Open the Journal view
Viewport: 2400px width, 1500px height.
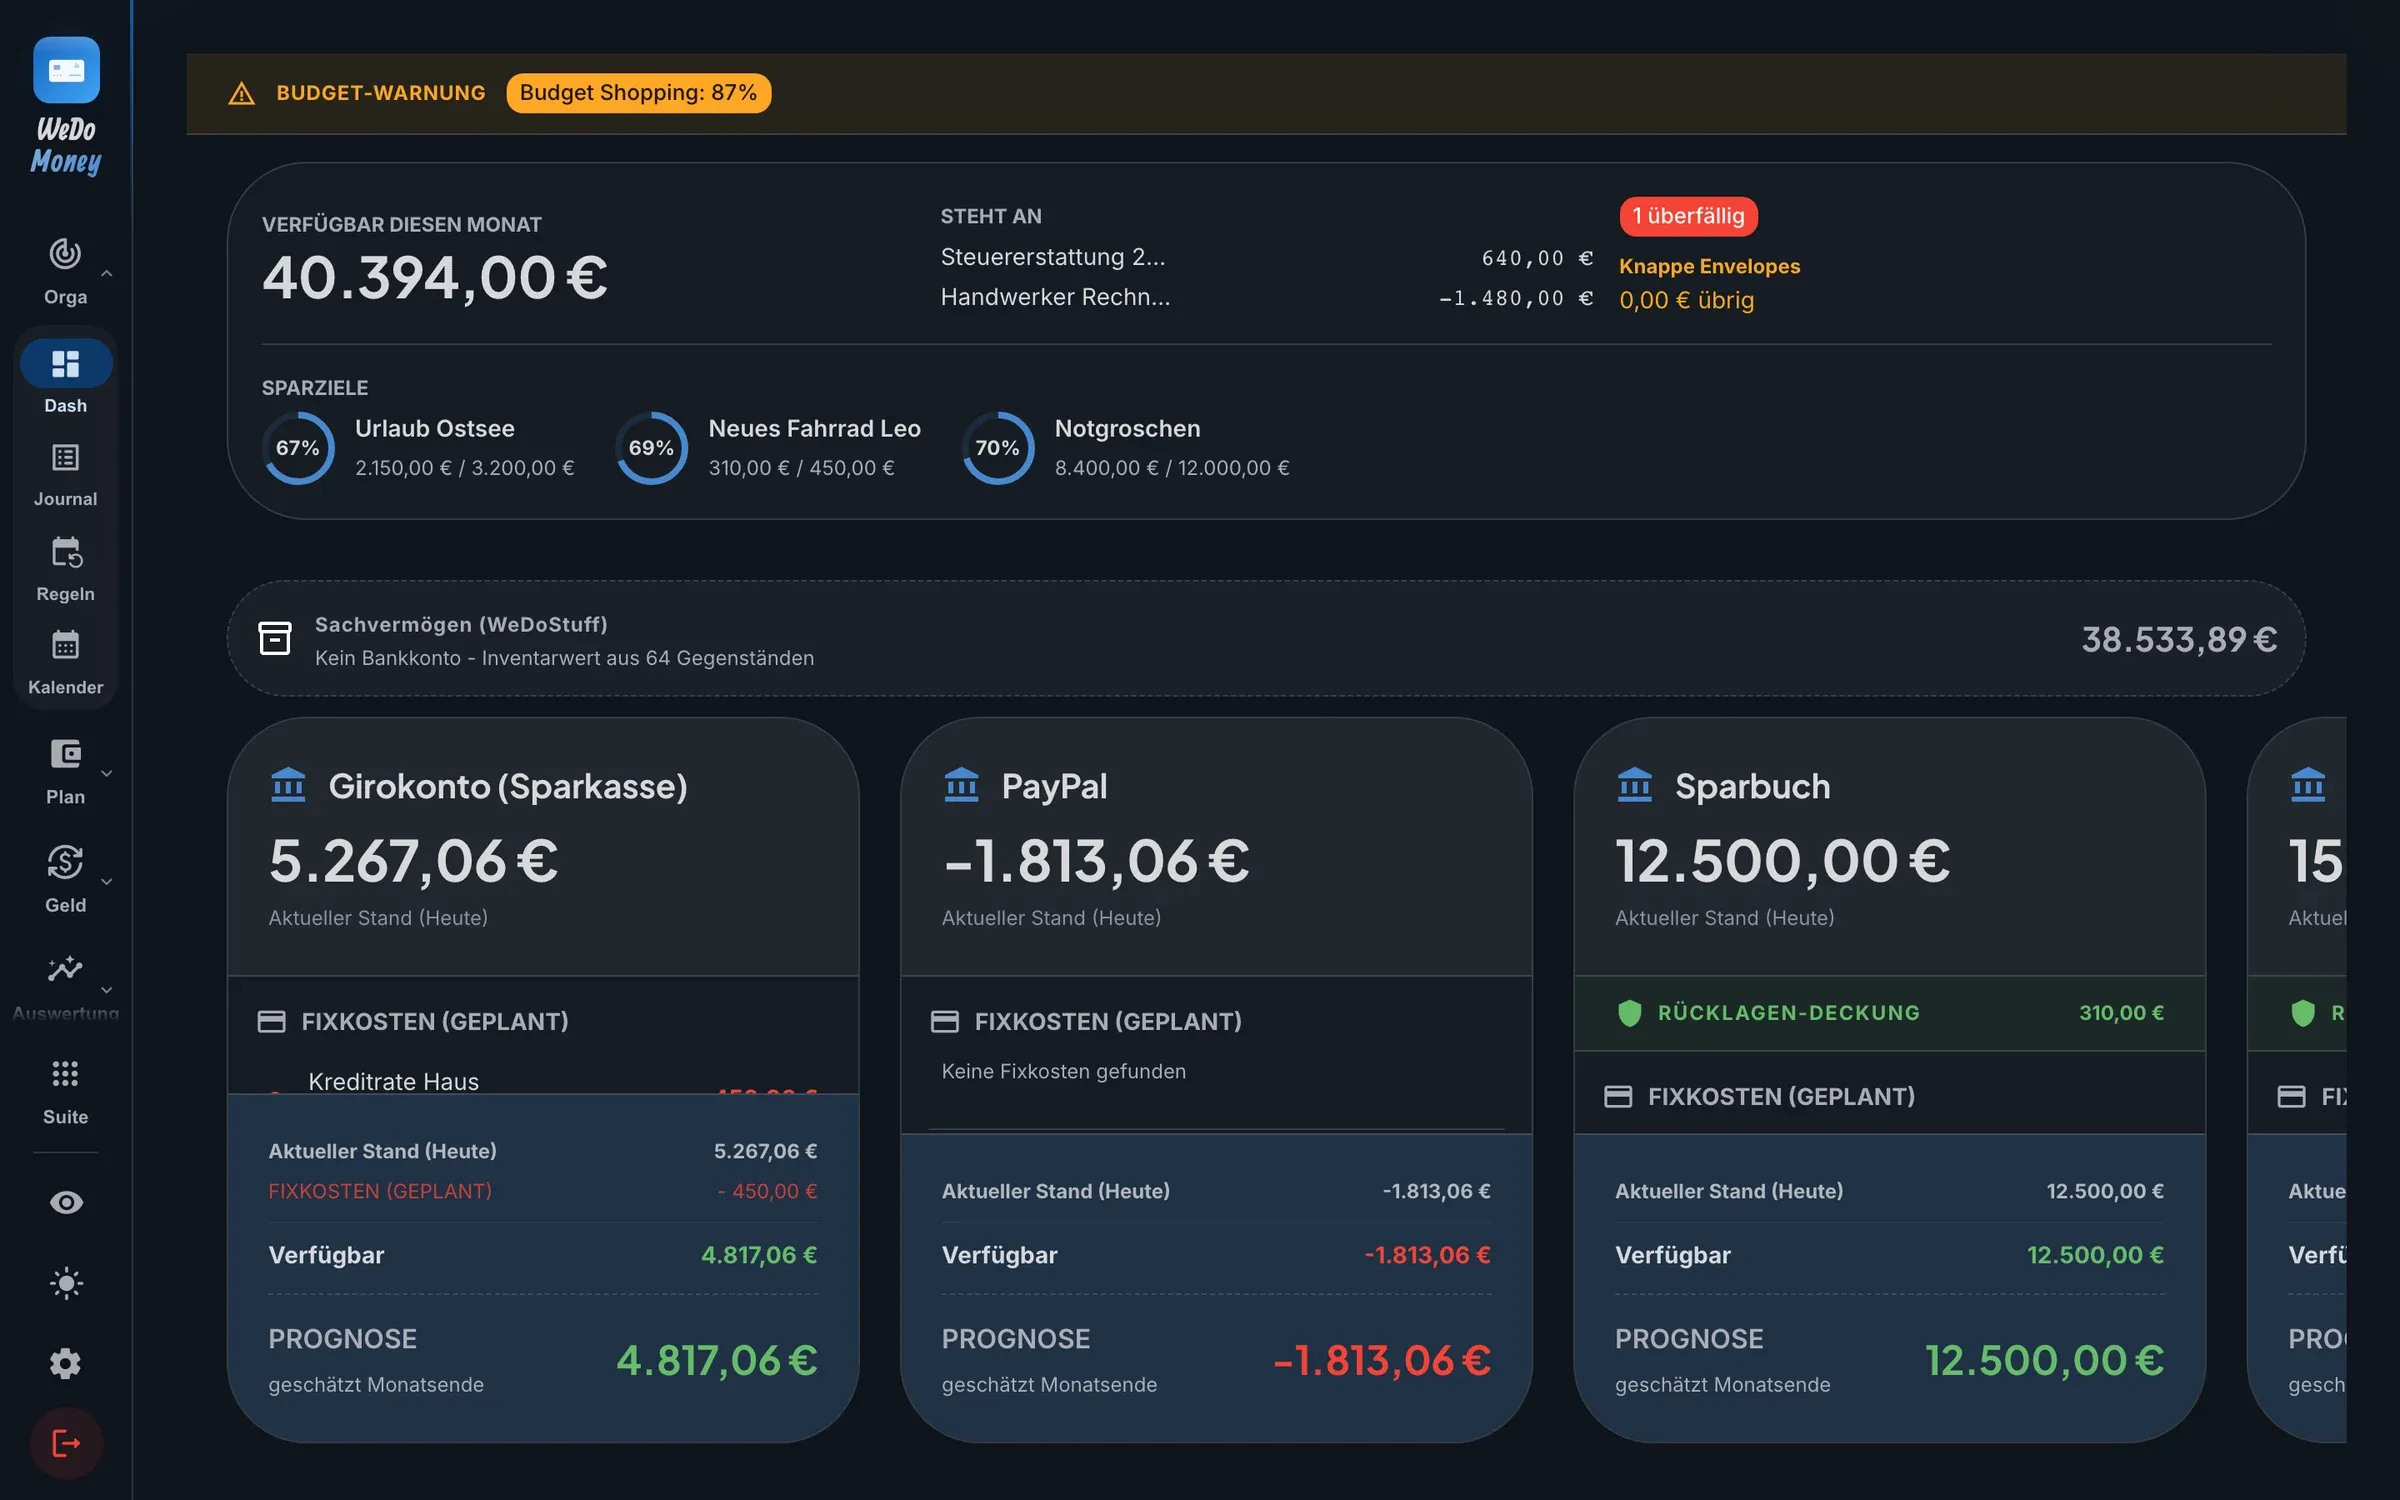click(x=65, y=475)
